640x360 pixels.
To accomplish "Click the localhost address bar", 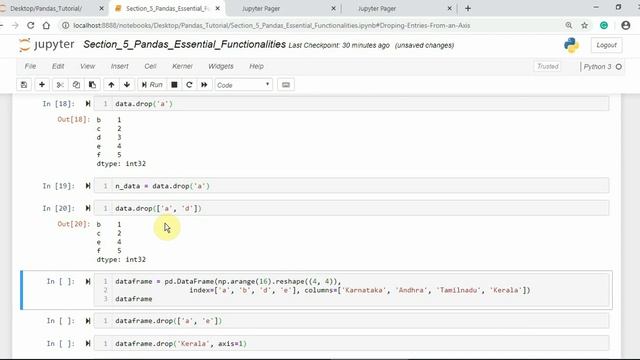I will coord(271,25).
